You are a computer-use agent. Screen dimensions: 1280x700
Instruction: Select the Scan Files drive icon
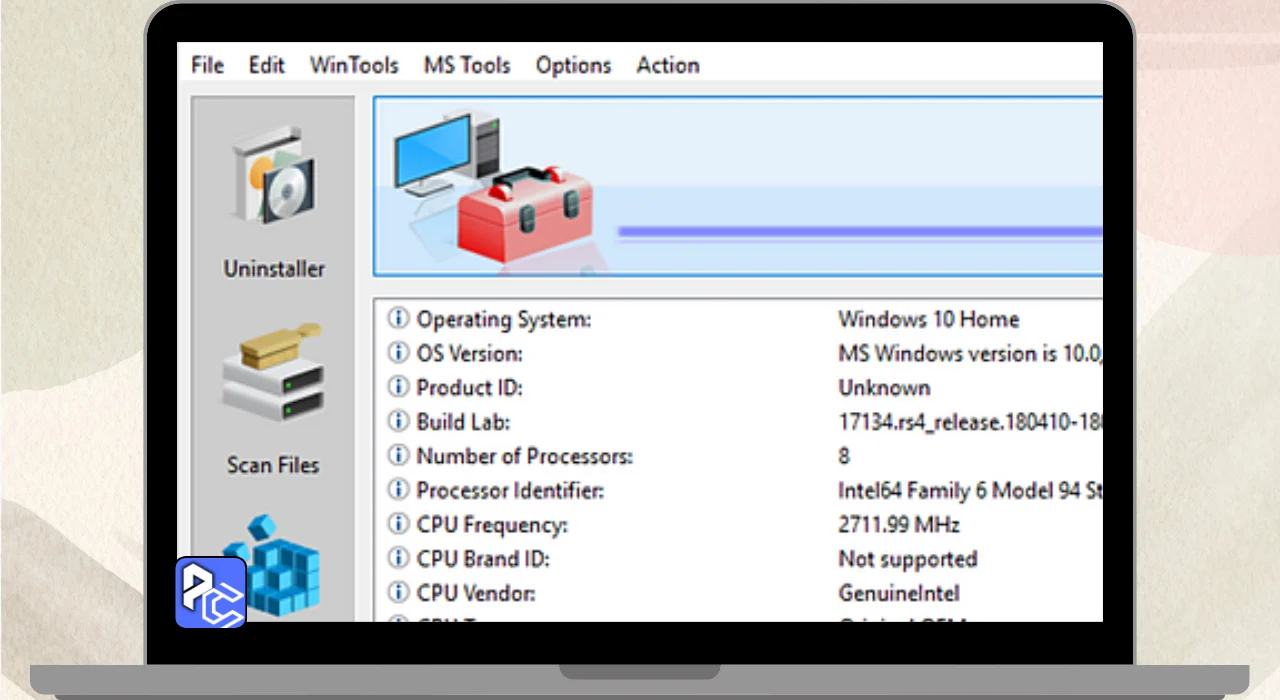(x=272, y=371)
